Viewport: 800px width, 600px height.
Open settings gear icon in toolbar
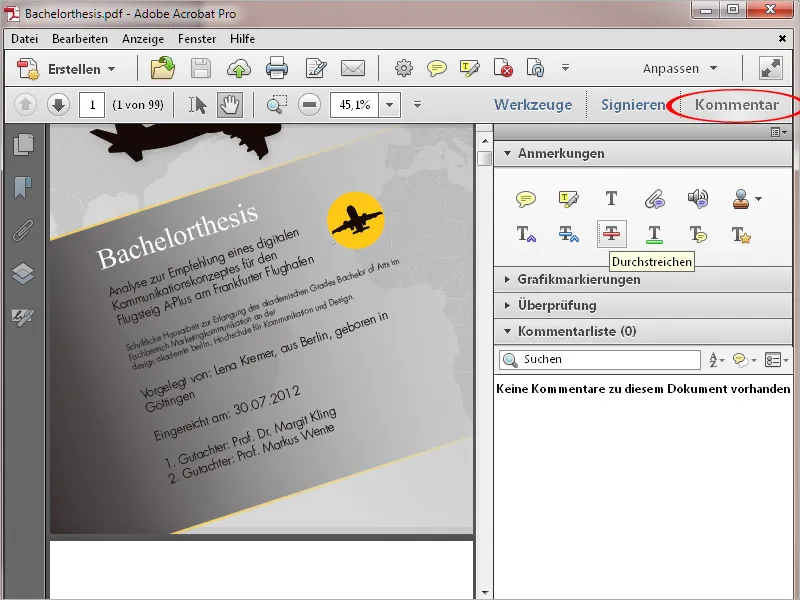404,68
